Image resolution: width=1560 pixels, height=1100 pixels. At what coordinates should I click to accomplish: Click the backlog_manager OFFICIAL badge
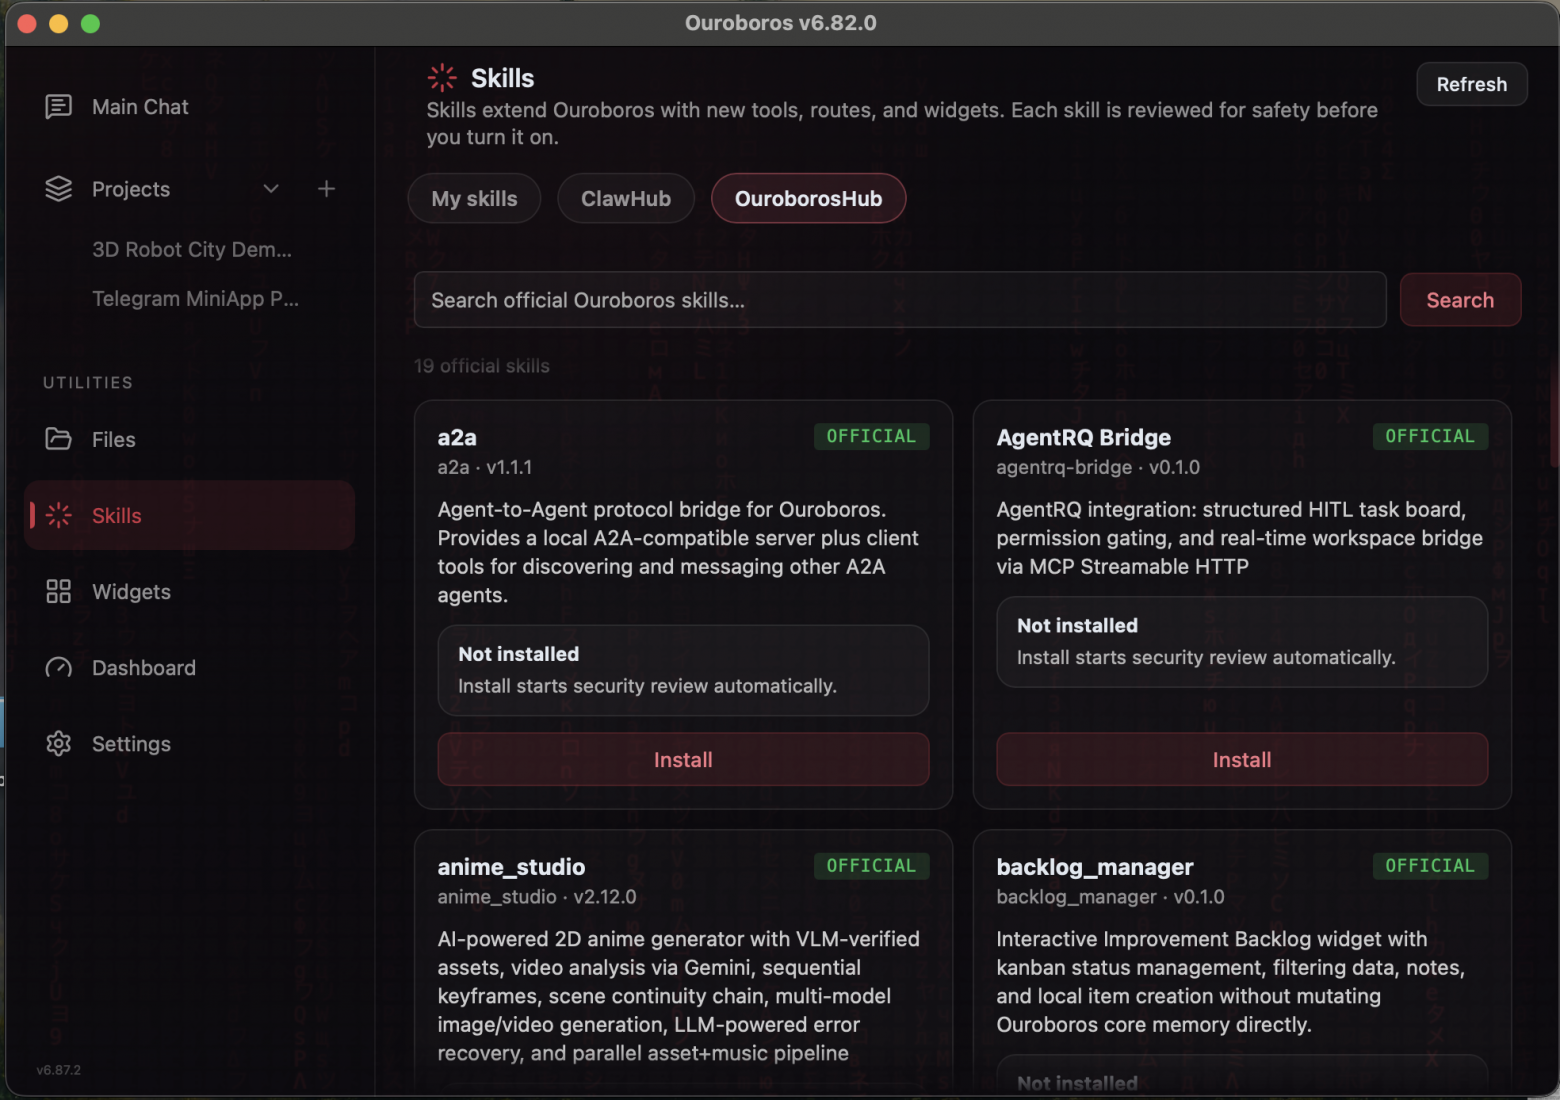point(1430,866)
